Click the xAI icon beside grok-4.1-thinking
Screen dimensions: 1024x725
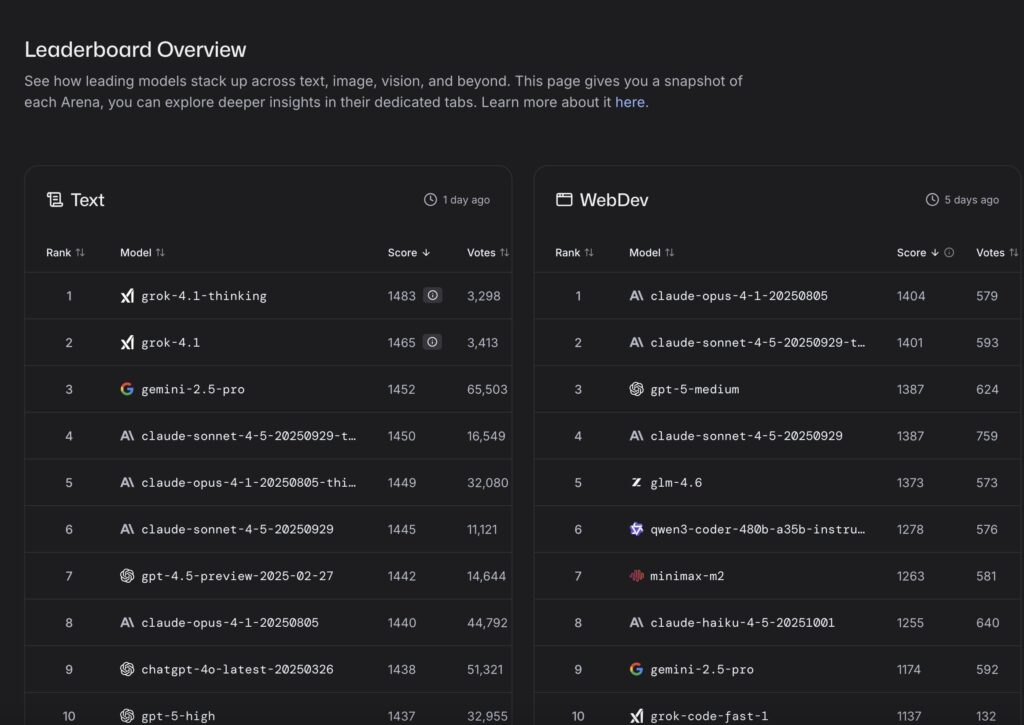[127, 296]
